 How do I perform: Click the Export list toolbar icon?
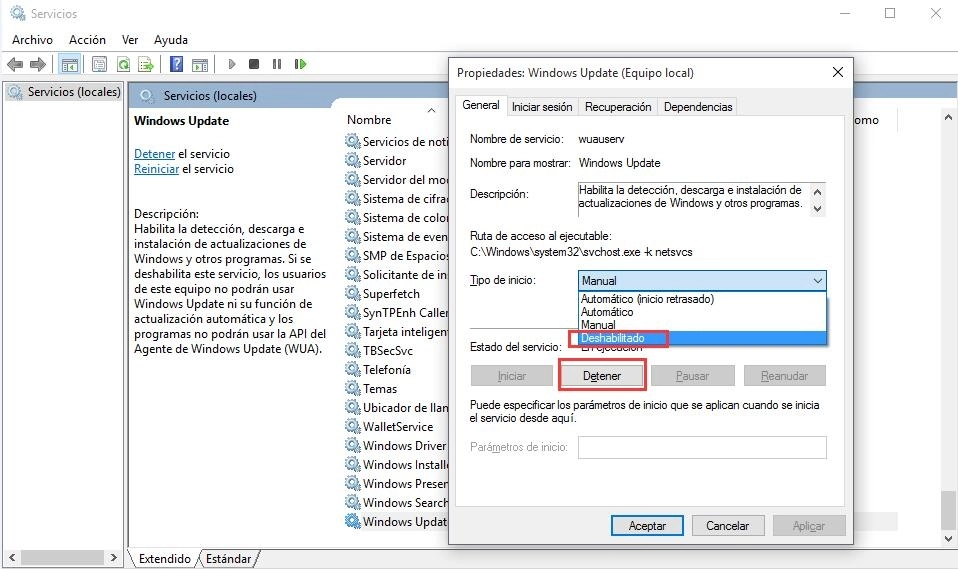tap(146, 64)
